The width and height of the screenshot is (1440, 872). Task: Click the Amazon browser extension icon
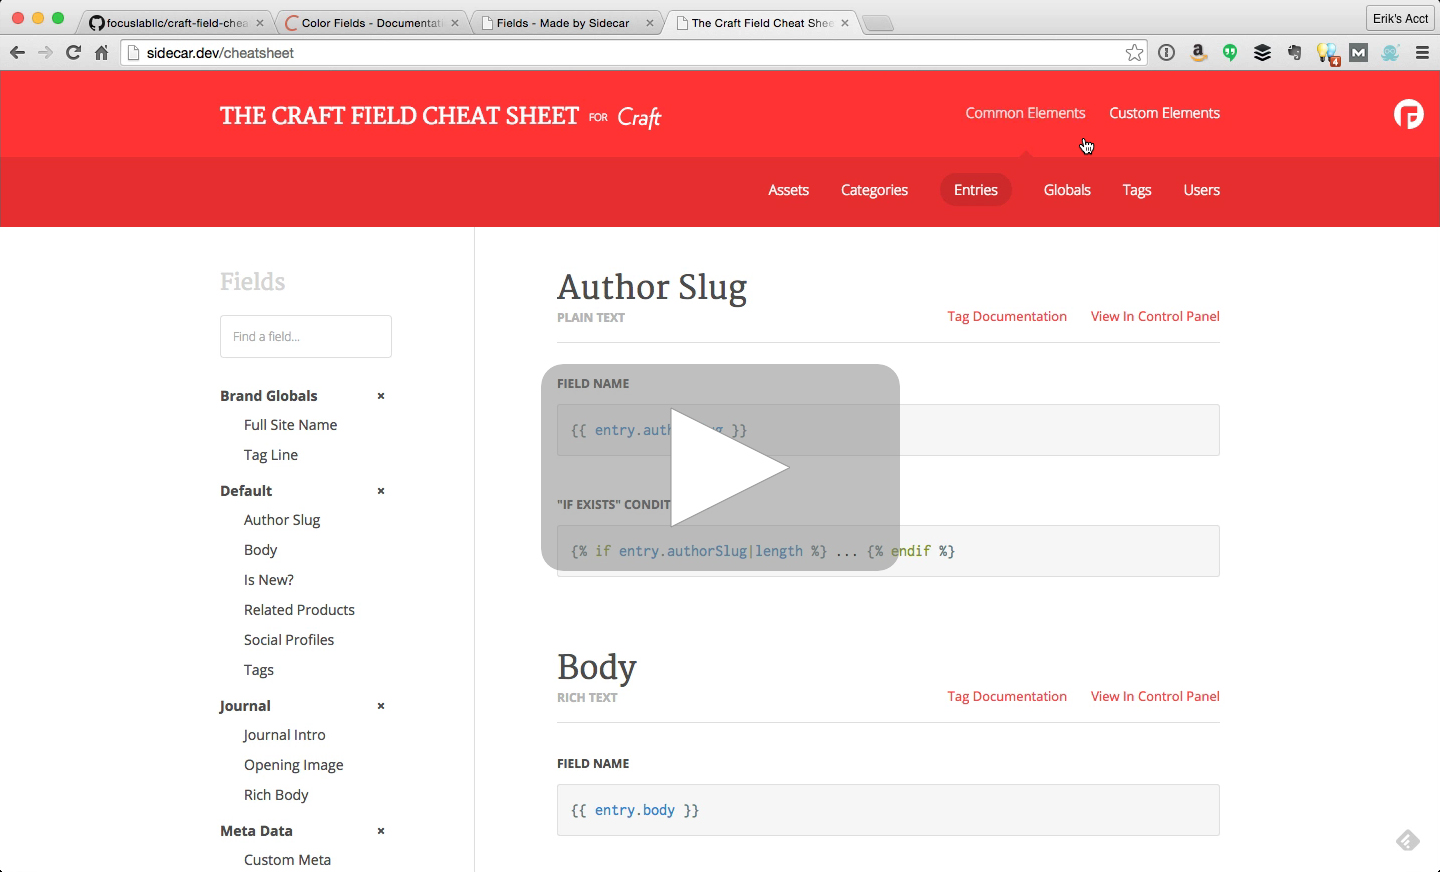click(x=1198, y=52)
